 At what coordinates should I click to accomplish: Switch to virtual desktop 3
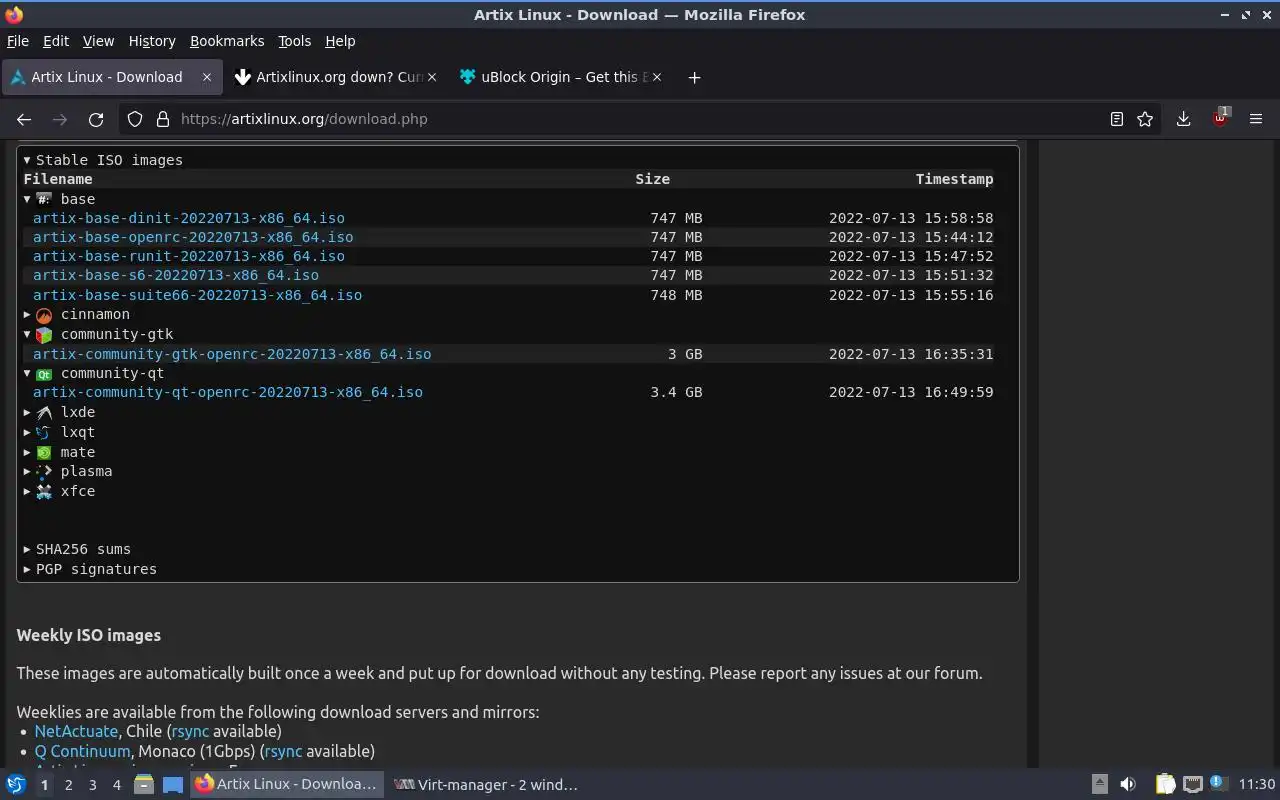coord(93,785)
